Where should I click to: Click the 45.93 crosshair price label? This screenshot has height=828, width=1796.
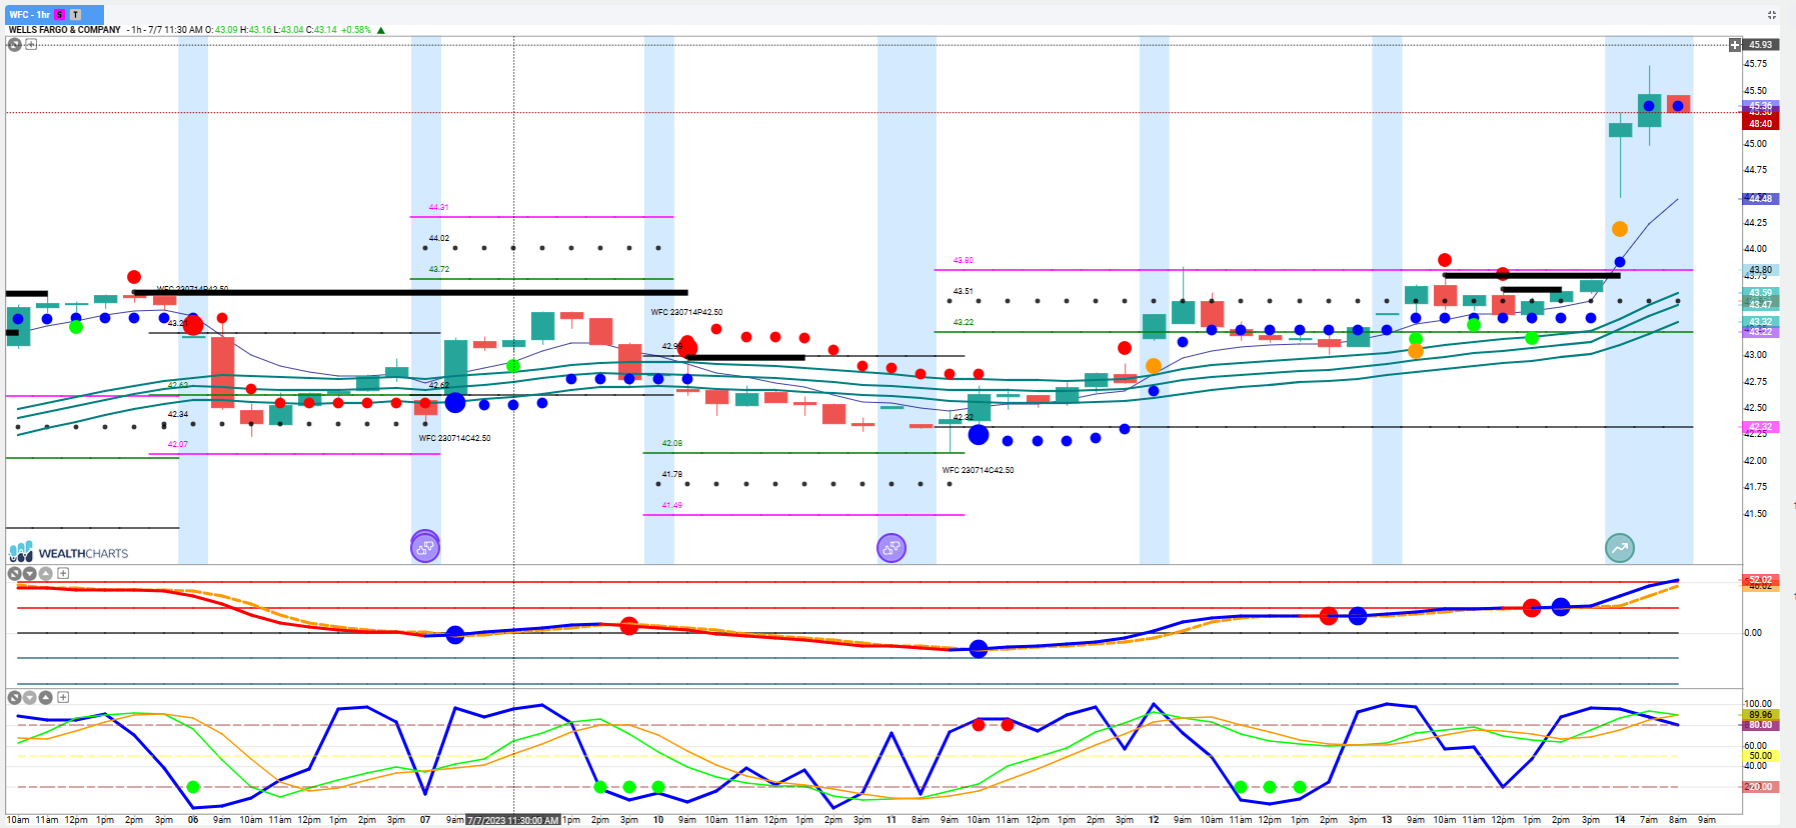1761,45
